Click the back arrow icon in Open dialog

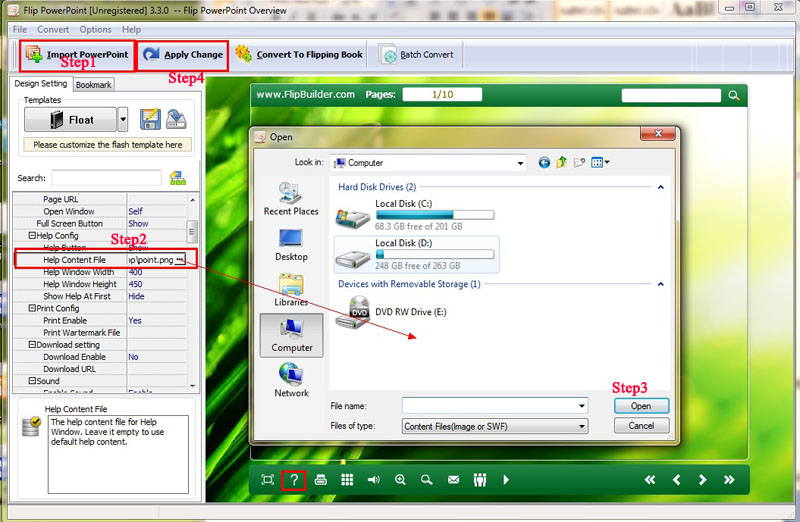(x=544, y=163)
